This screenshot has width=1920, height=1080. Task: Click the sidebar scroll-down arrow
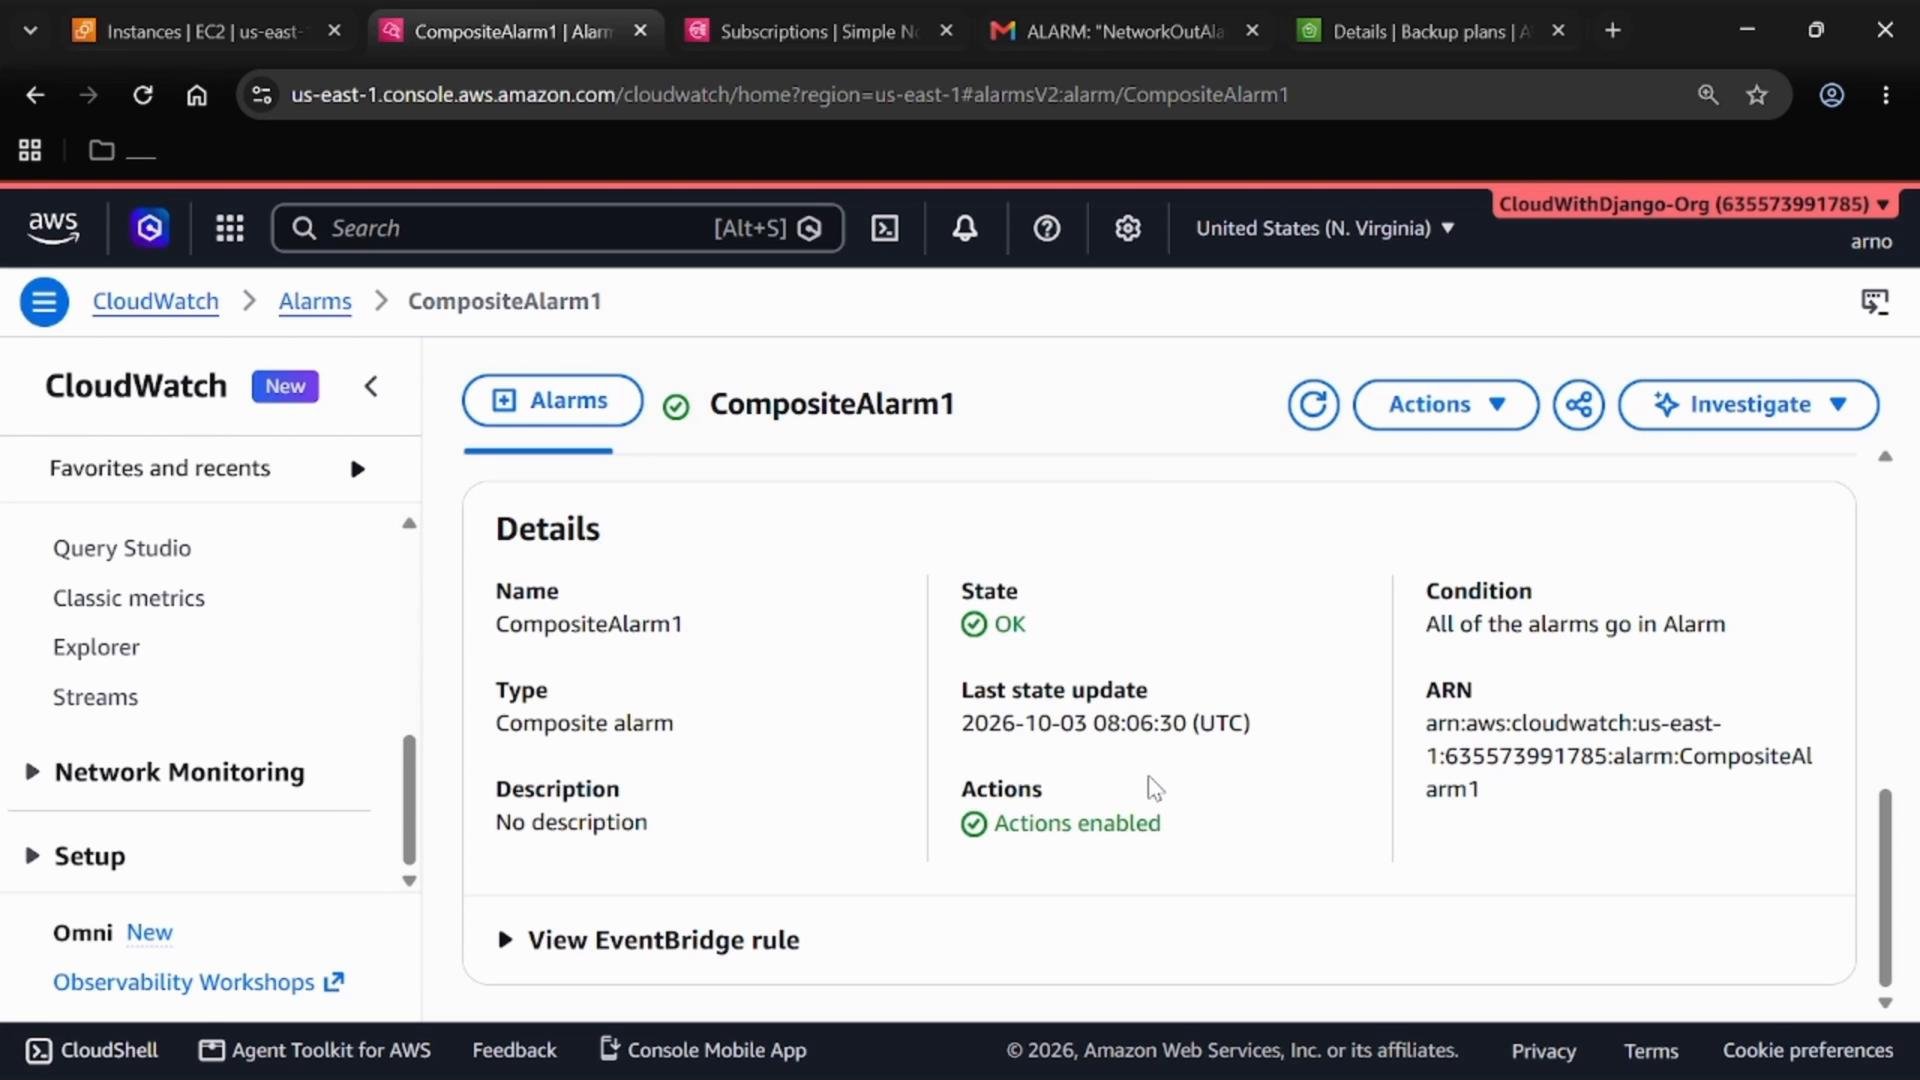[409, 881]
